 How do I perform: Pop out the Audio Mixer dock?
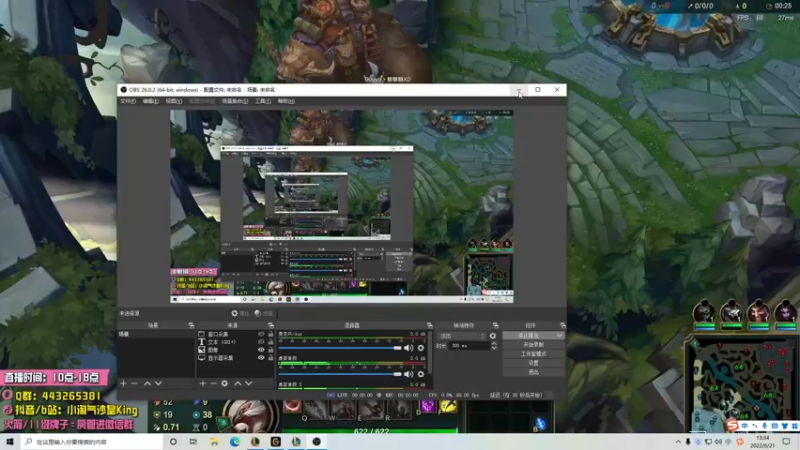[430, 325]
